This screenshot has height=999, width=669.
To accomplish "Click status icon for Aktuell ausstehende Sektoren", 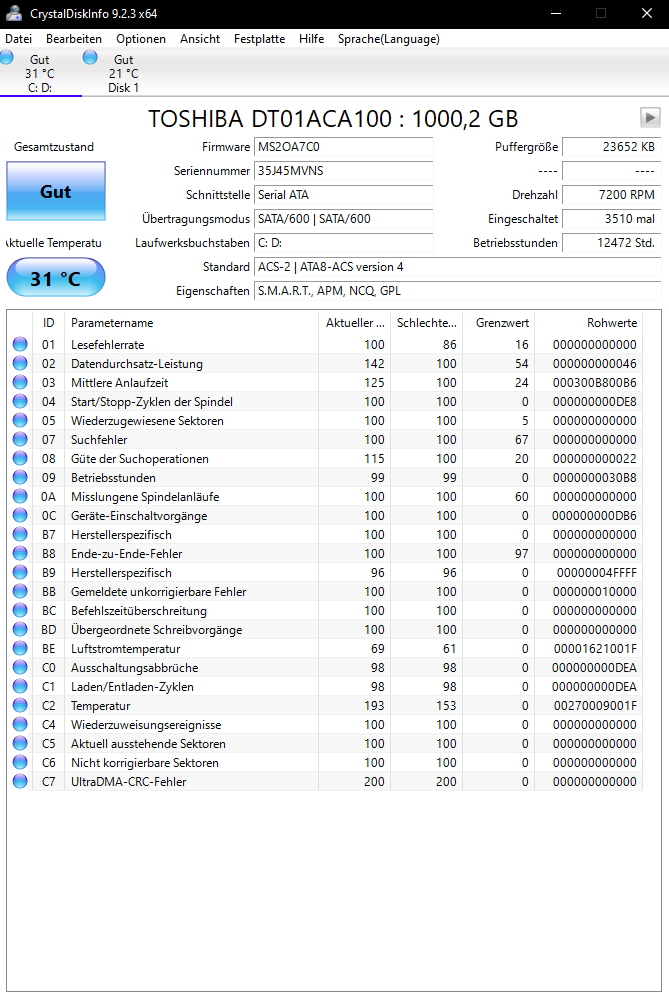I will click(x=20, y=744).
